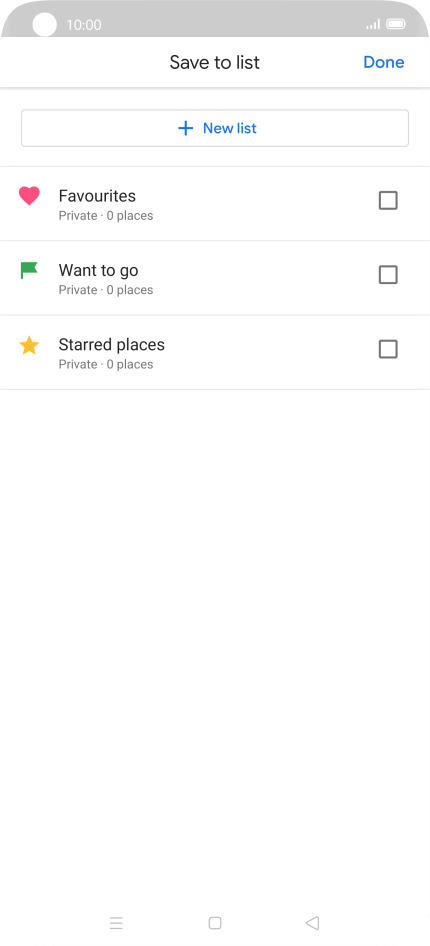Tap the yellow star Starred places icon
This screenshot has height=946, width=430.
click(x=29, y=345)
